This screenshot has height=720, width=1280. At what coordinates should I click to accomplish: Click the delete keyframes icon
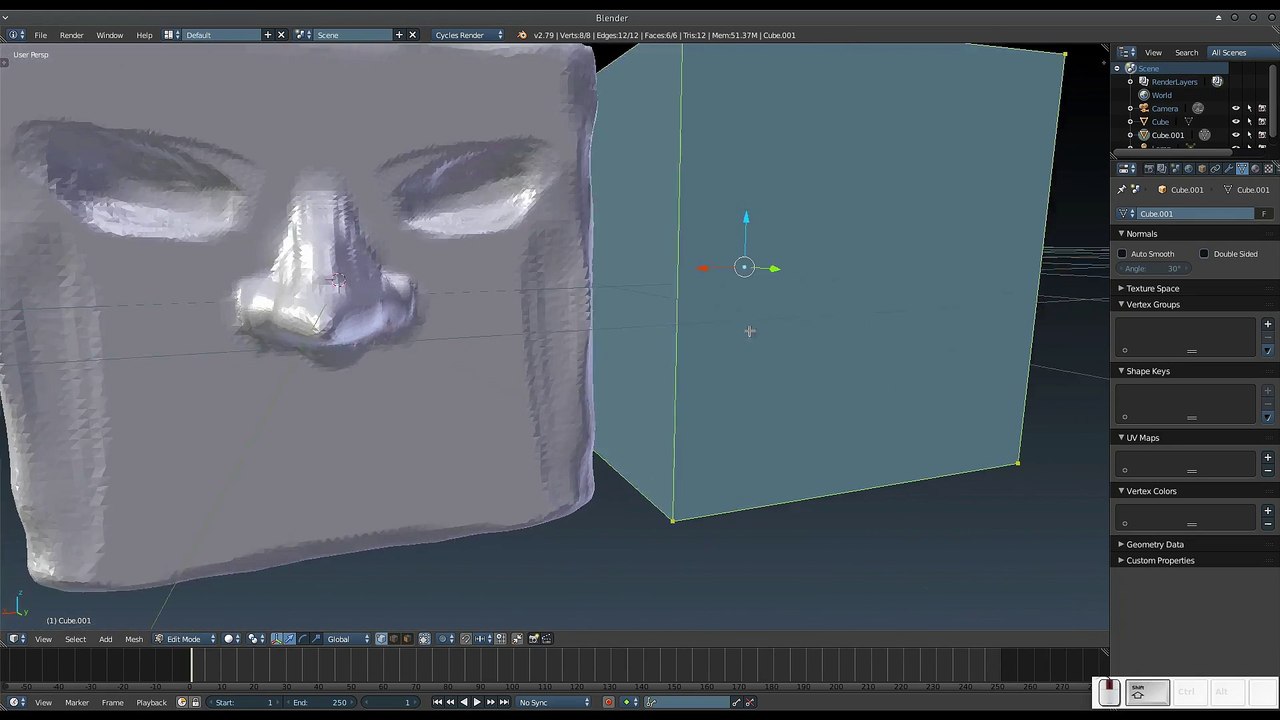(750, 703)
